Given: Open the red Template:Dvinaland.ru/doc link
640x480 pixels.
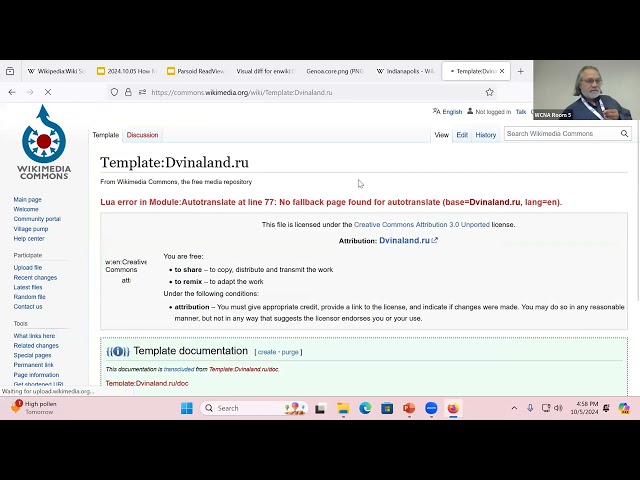Looking at the screenshot, I should pyautogui.click(x=147, y=383).
